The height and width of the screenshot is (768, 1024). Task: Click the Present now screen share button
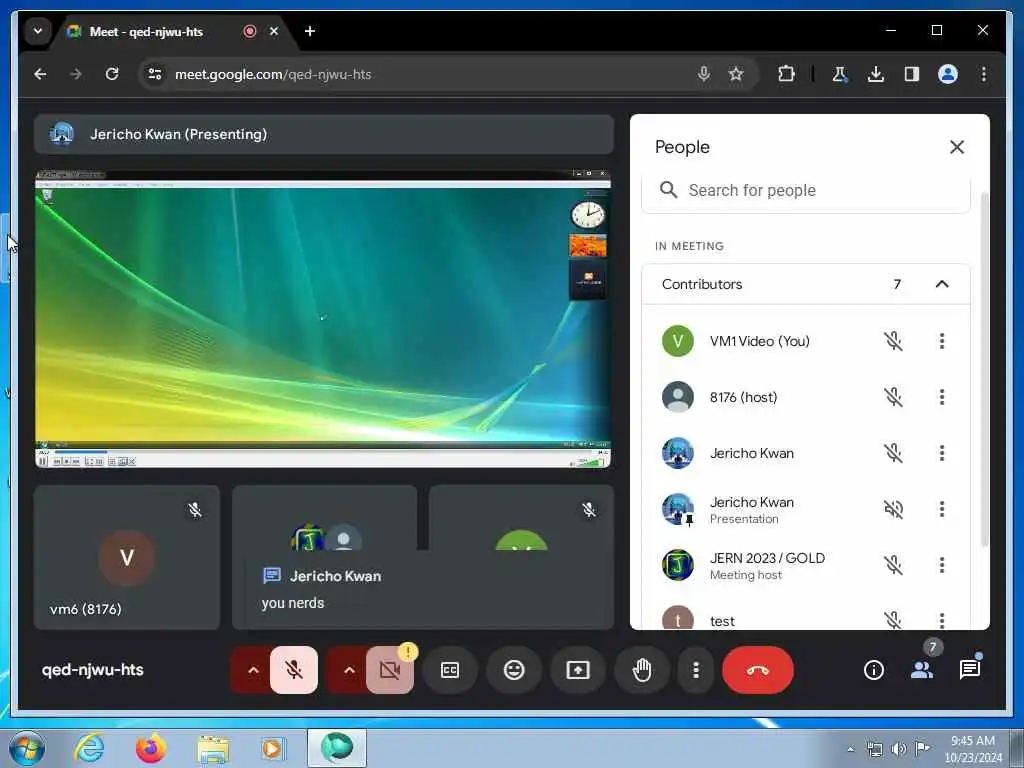click(x=578, y=670)
